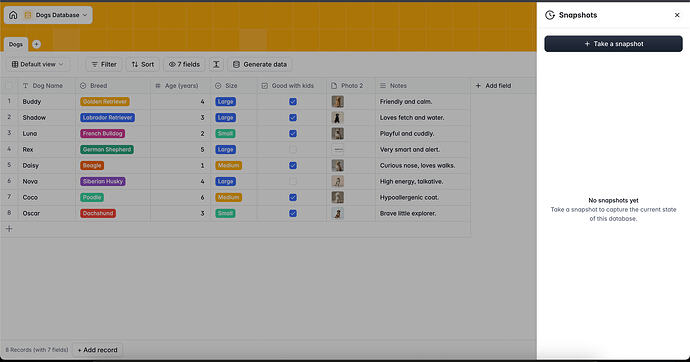The image size is (690, 362).
Task: Open Coco's photo thumbnail
Action: (x=338, y=197)
